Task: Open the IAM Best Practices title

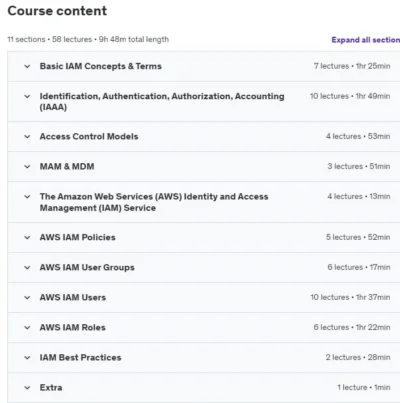Action: pyautogui.click(x=80, y=358)
